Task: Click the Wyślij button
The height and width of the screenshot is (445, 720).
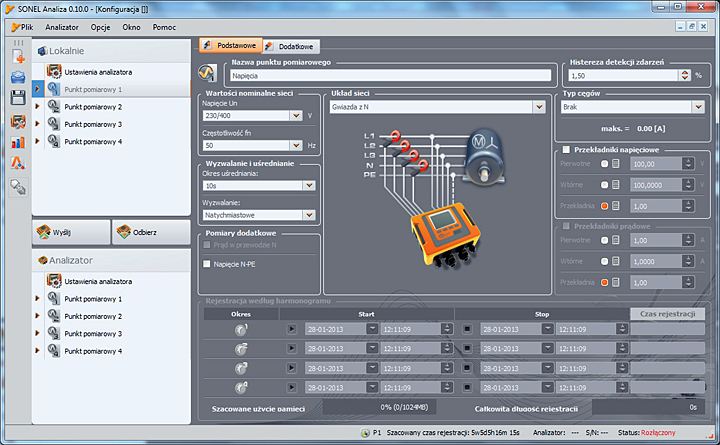Action: pos(71,232)
